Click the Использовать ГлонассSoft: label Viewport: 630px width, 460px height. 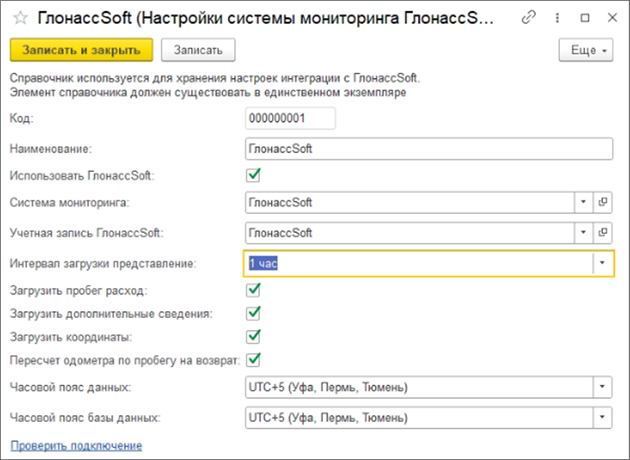point(82,176)
